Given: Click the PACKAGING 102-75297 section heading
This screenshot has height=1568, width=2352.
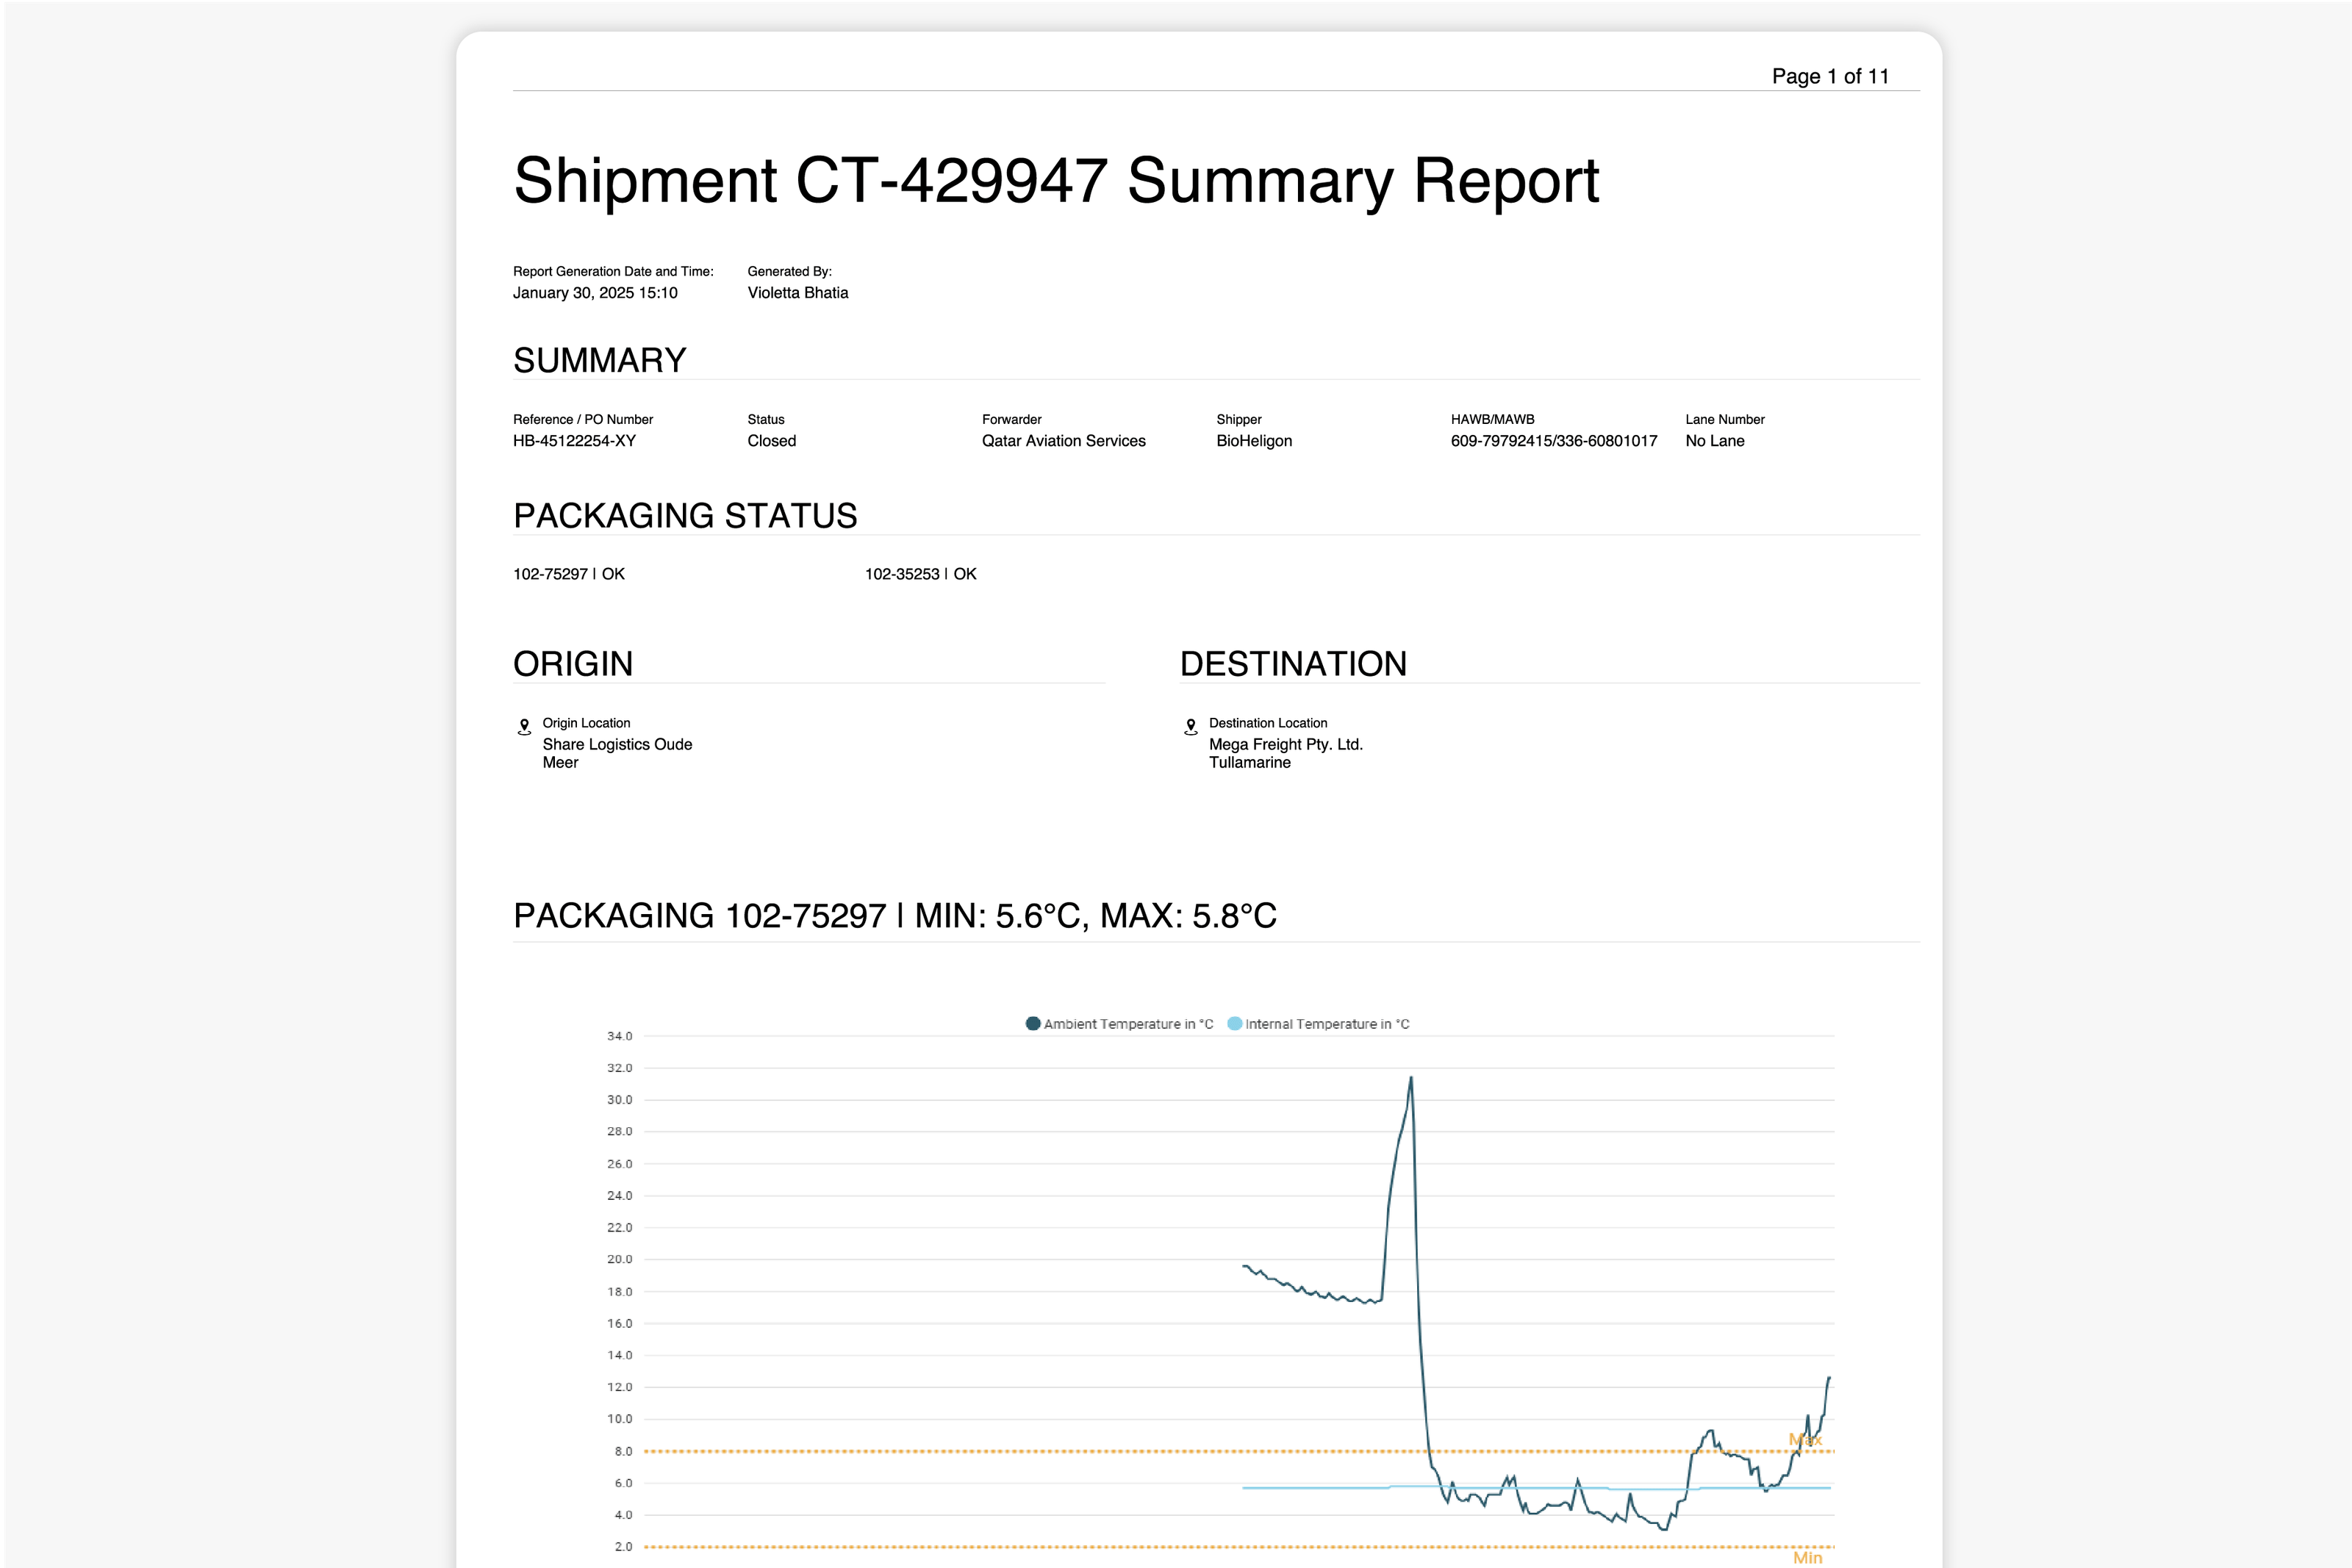Looking at the screenshot, I should [894, 916].
